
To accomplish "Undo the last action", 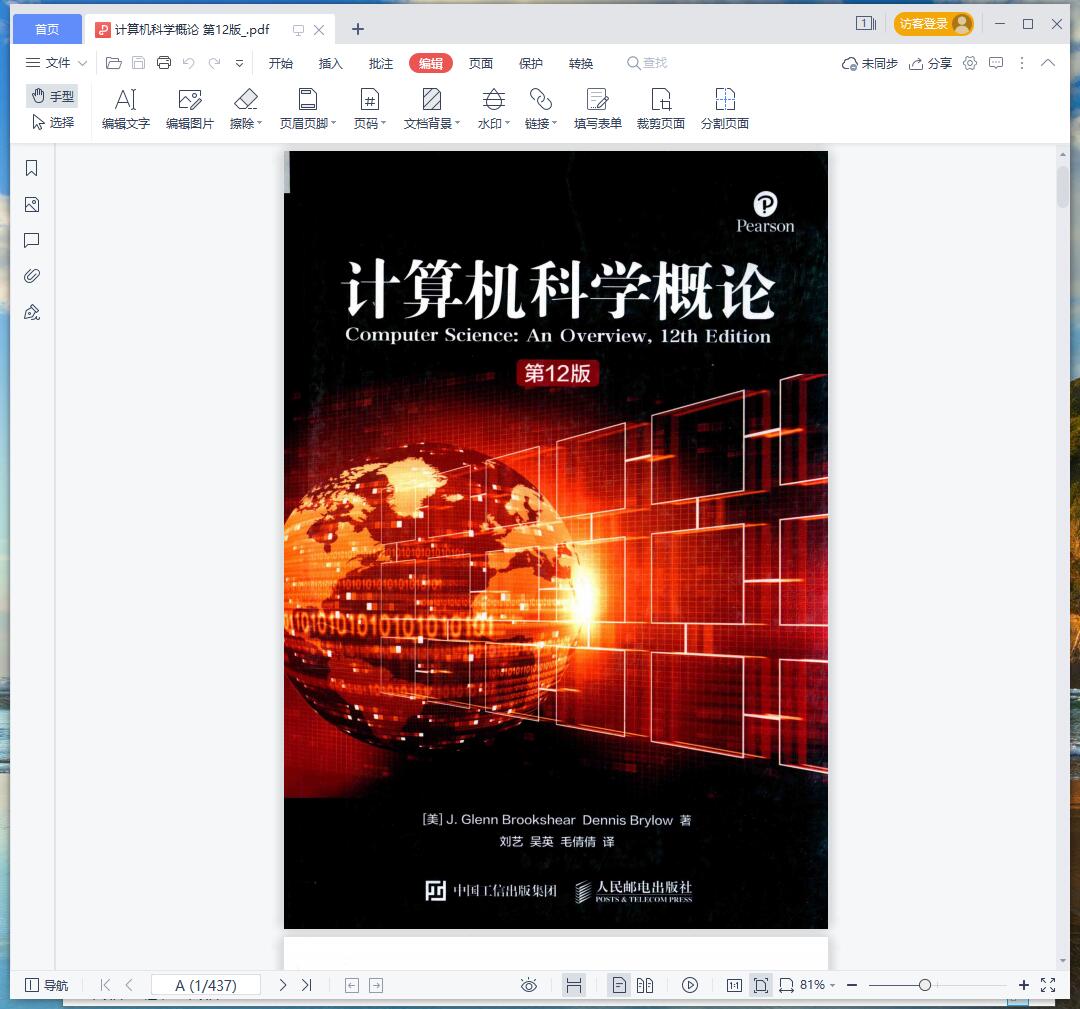I will click(x=189, y=63).
